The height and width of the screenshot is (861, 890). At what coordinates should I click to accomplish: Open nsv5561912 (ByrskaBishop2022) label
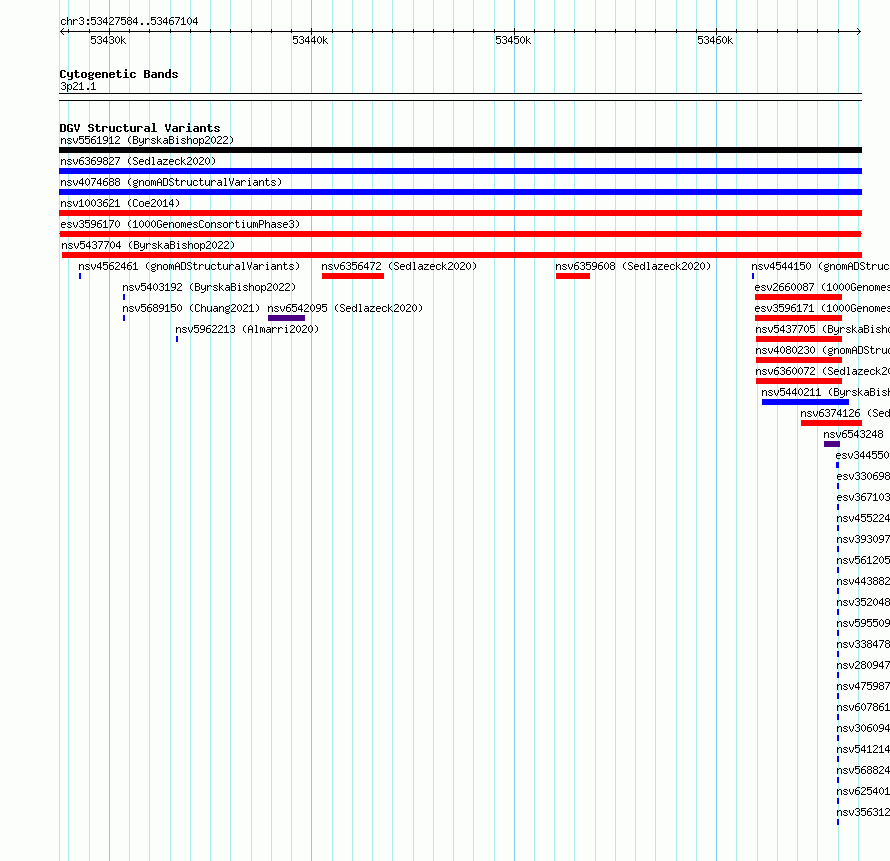pos(147,140)
